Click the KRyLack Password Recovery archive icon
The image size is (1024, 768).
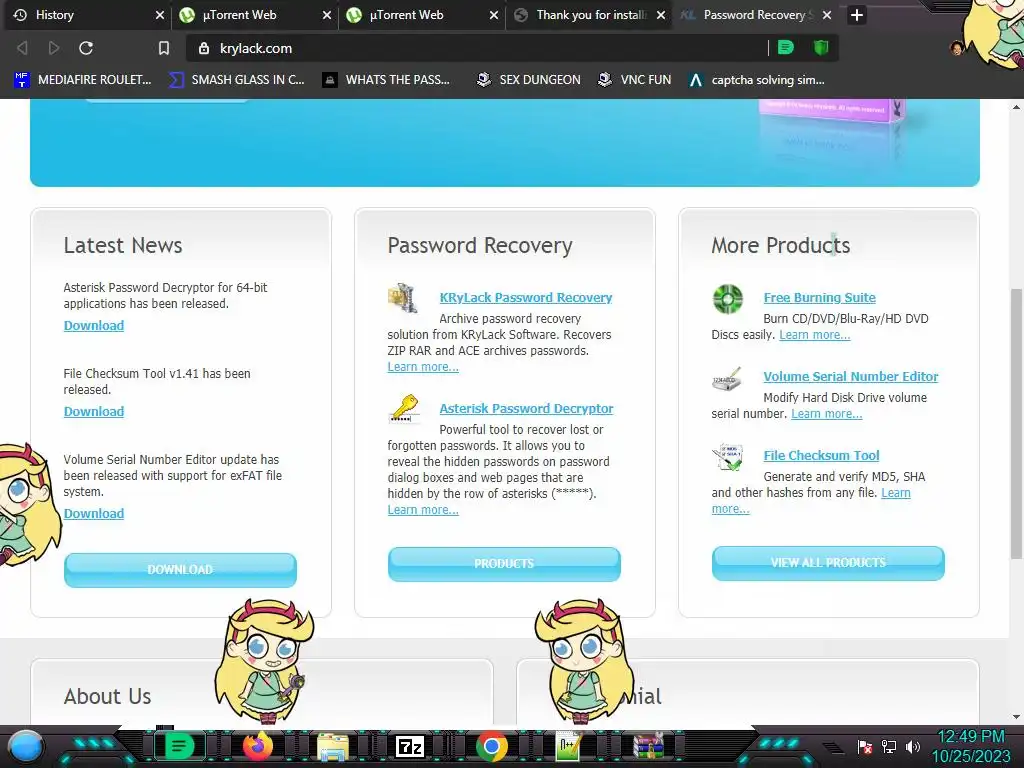[403, 298]
